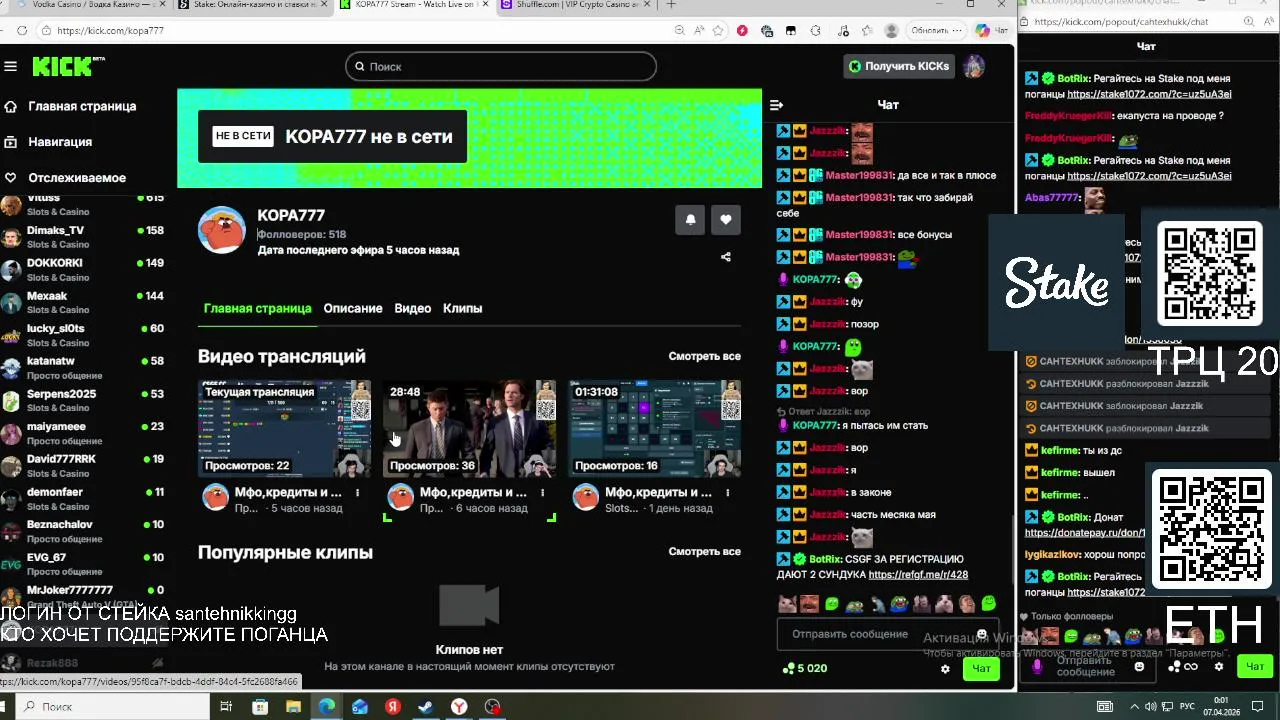Click the KOPA777 channel avatar
The image size is (1280, 720).
point(222,231)
